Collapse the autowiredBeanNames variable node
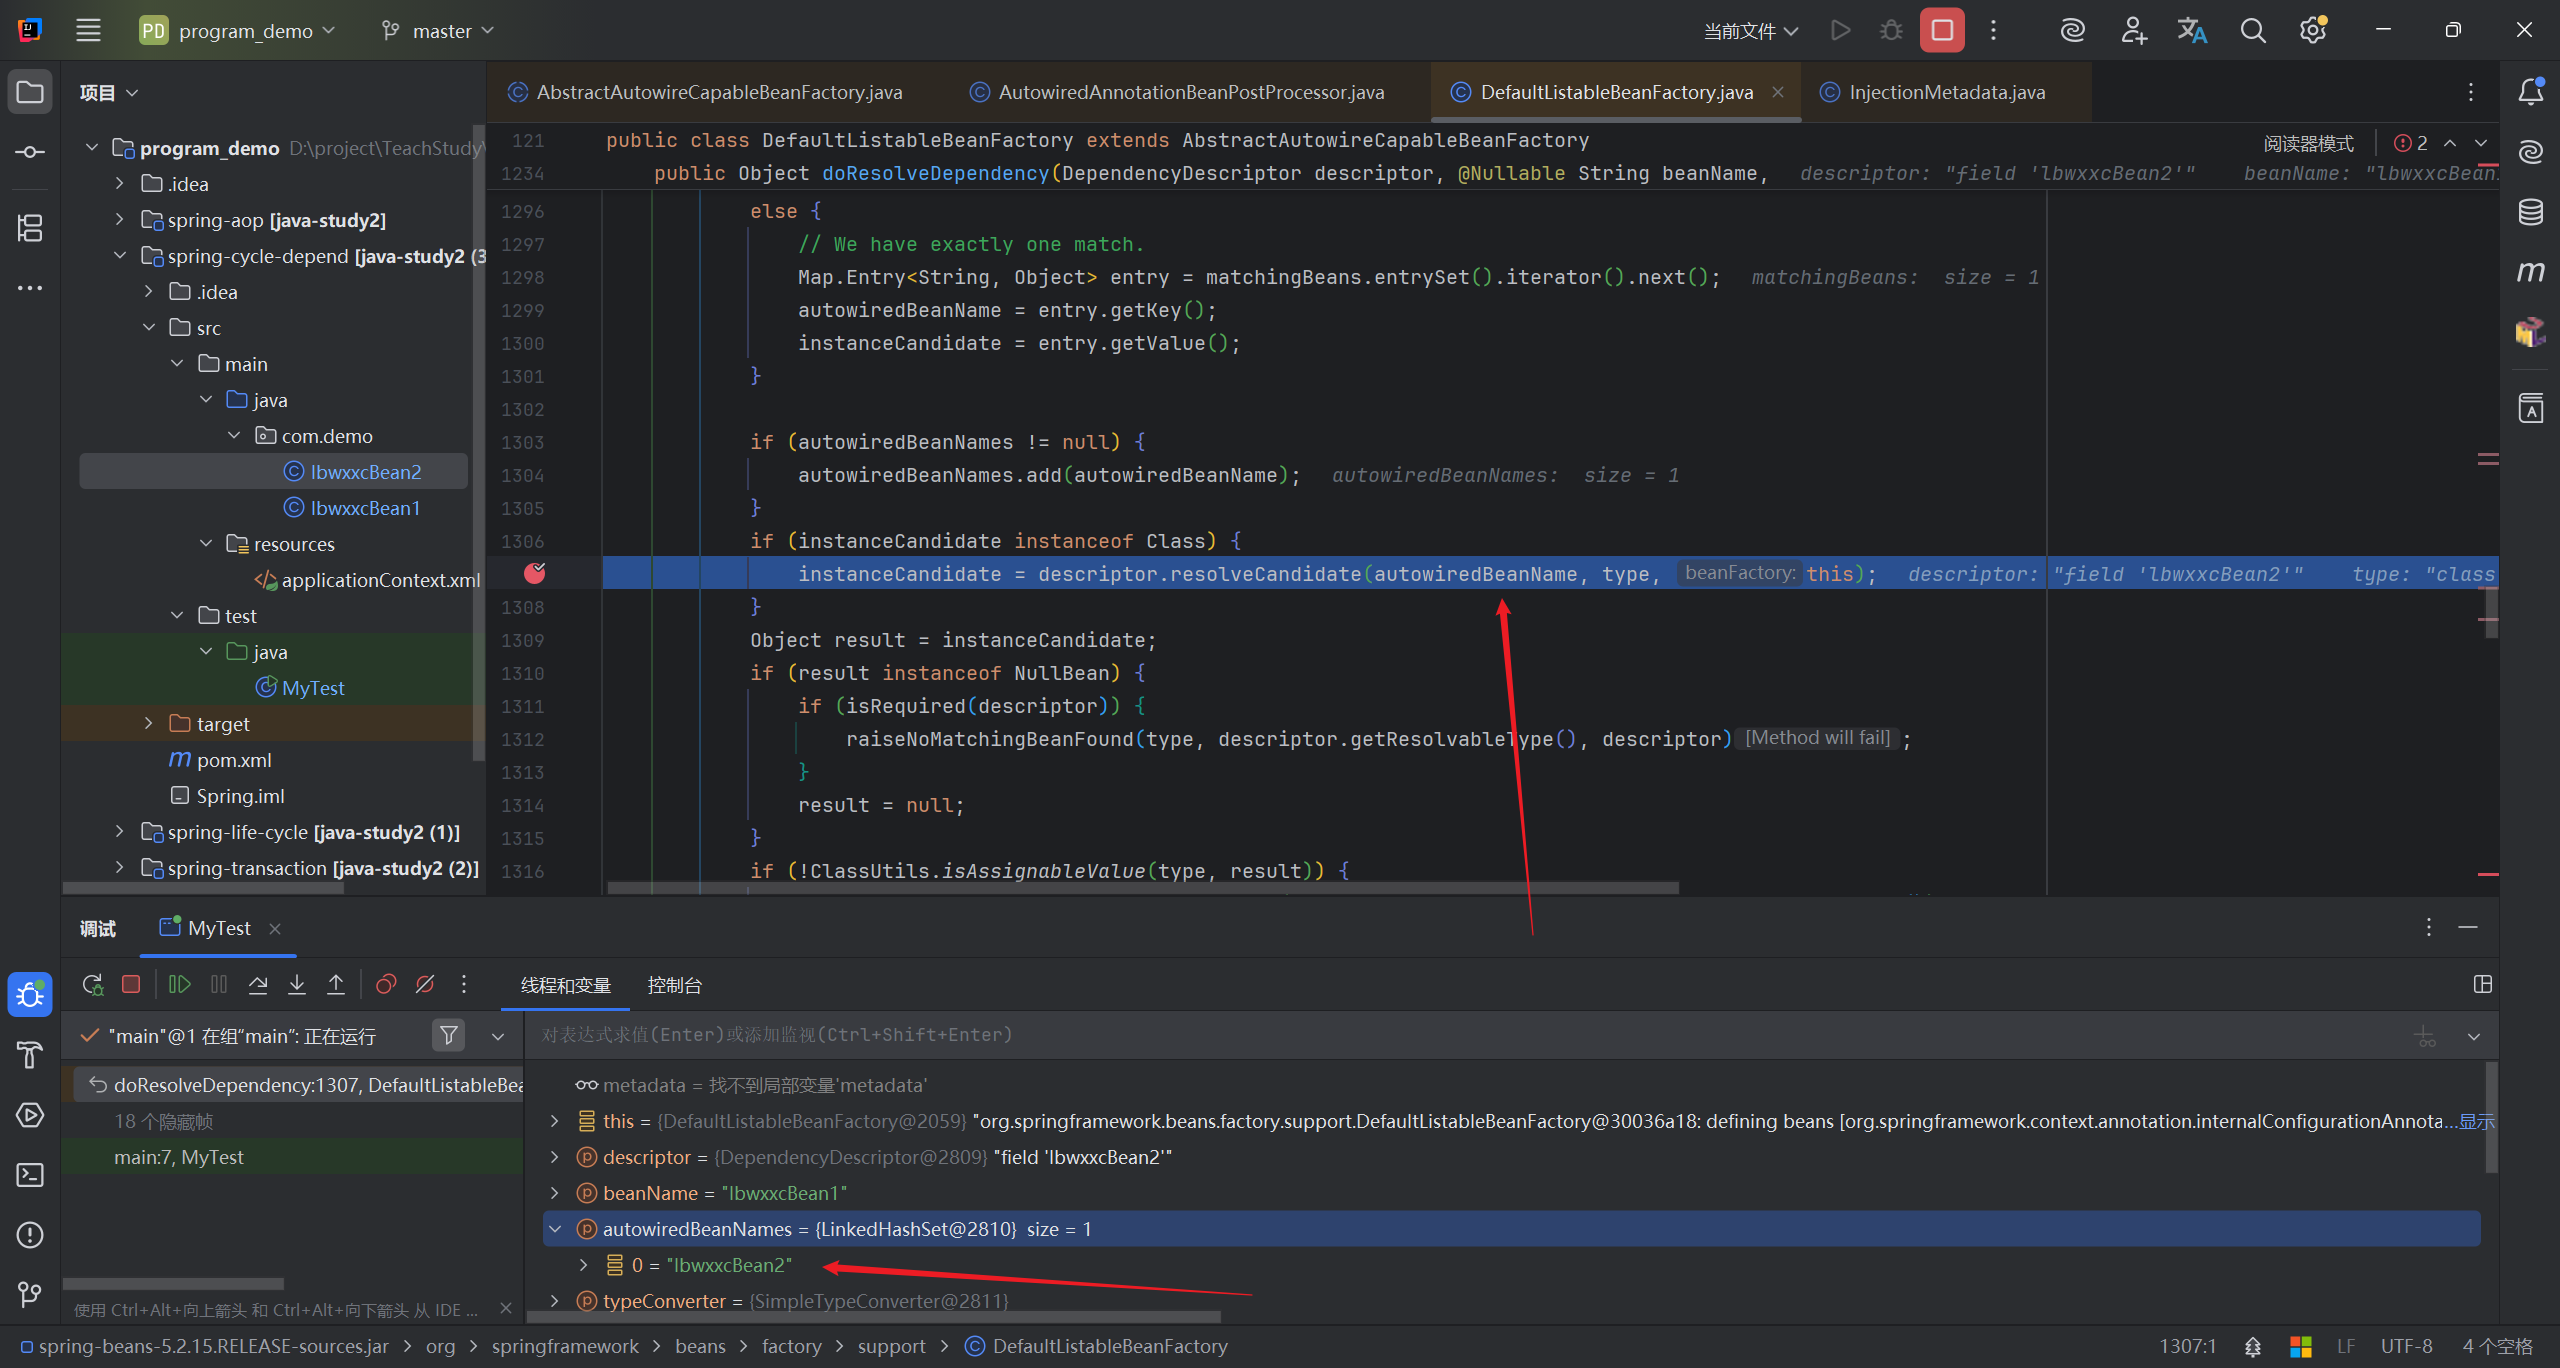Screen dimensions: 2560x1368 [556, 1229]
